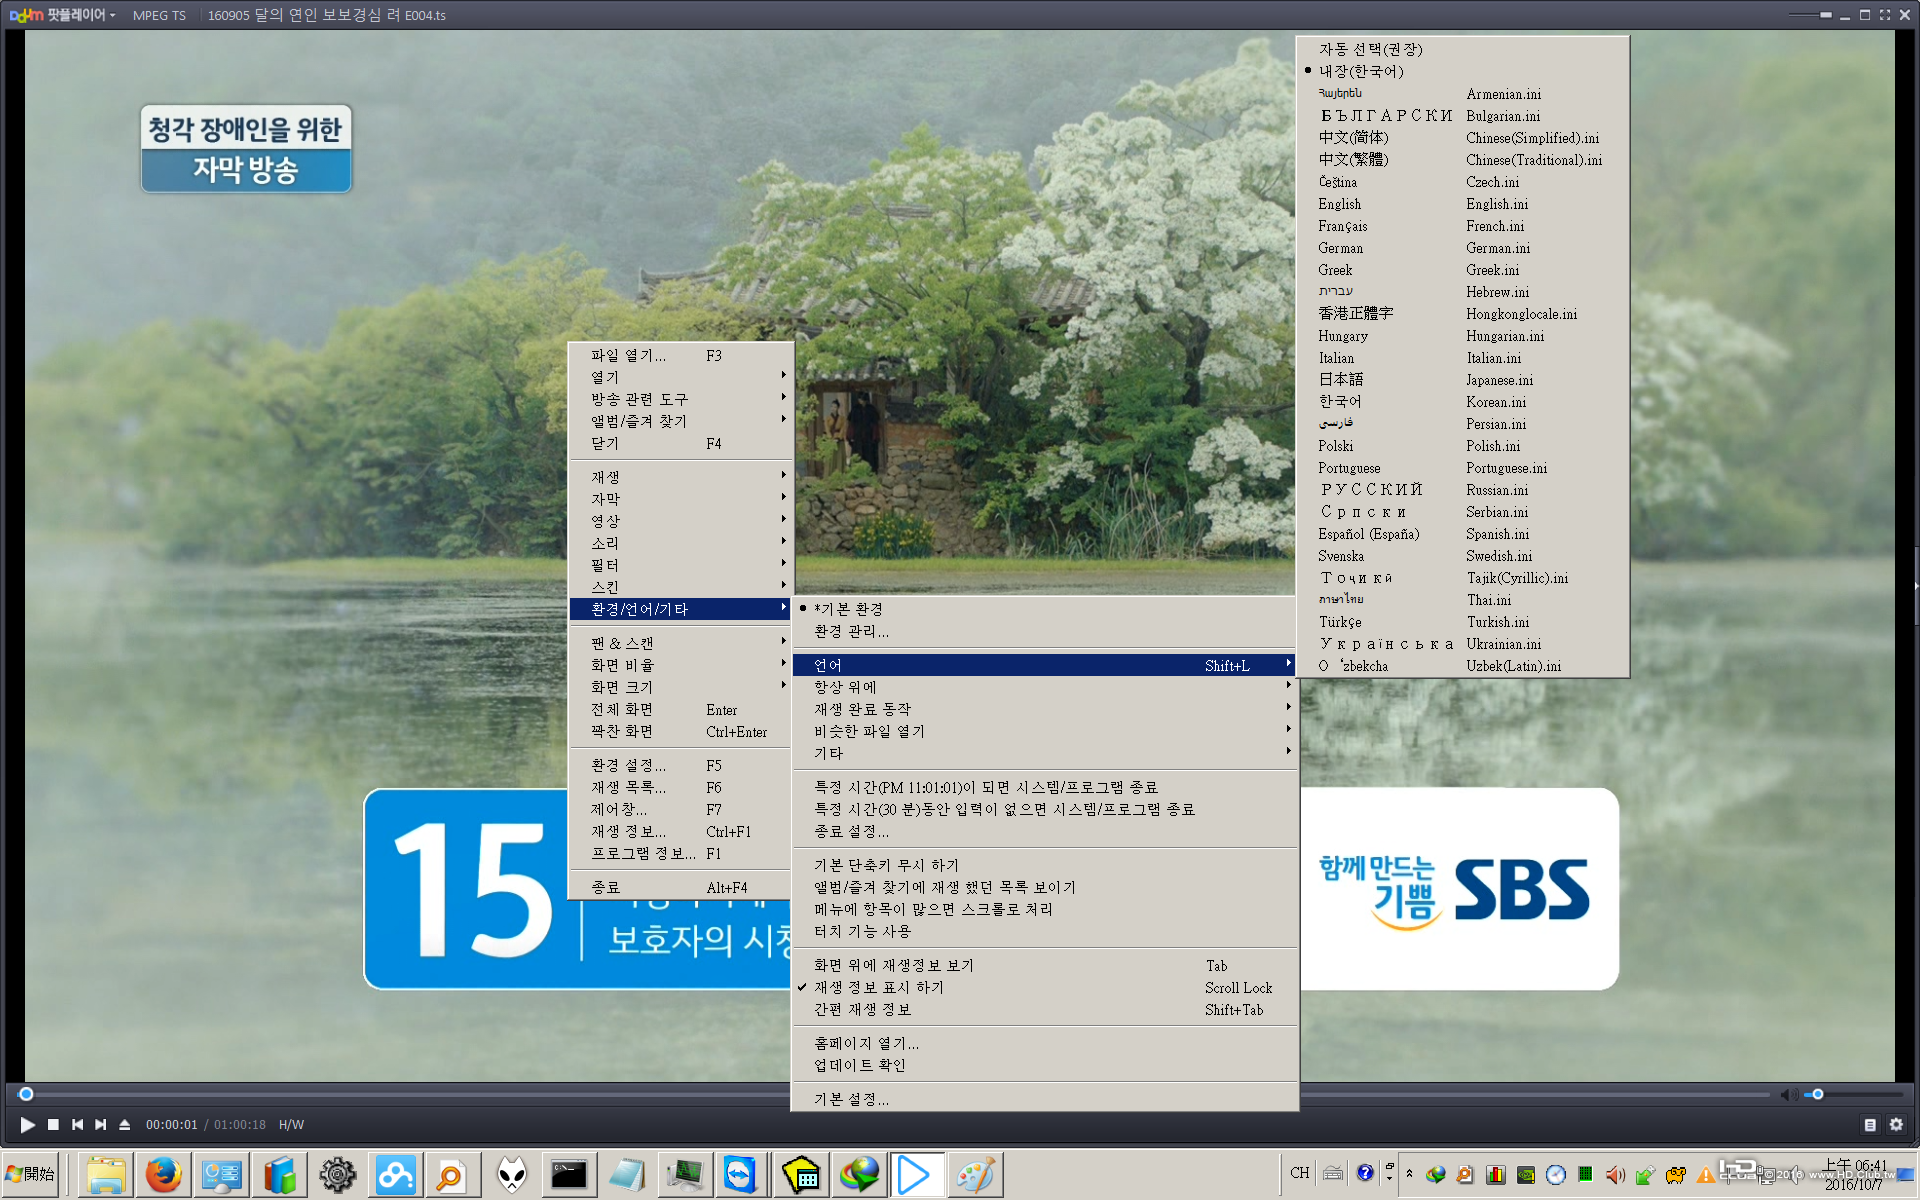Open the disc eject icon
The width and height of the screenshot is (1920, 1200).
click(124, 1124)
